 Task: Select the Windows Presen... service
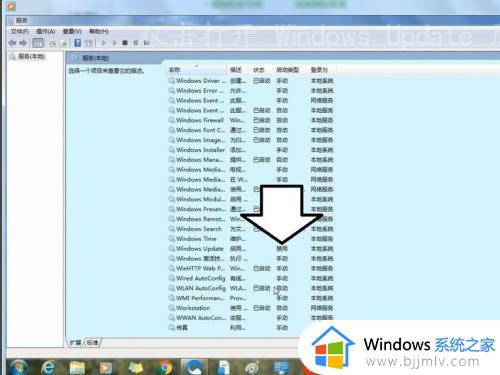(251, 209)
